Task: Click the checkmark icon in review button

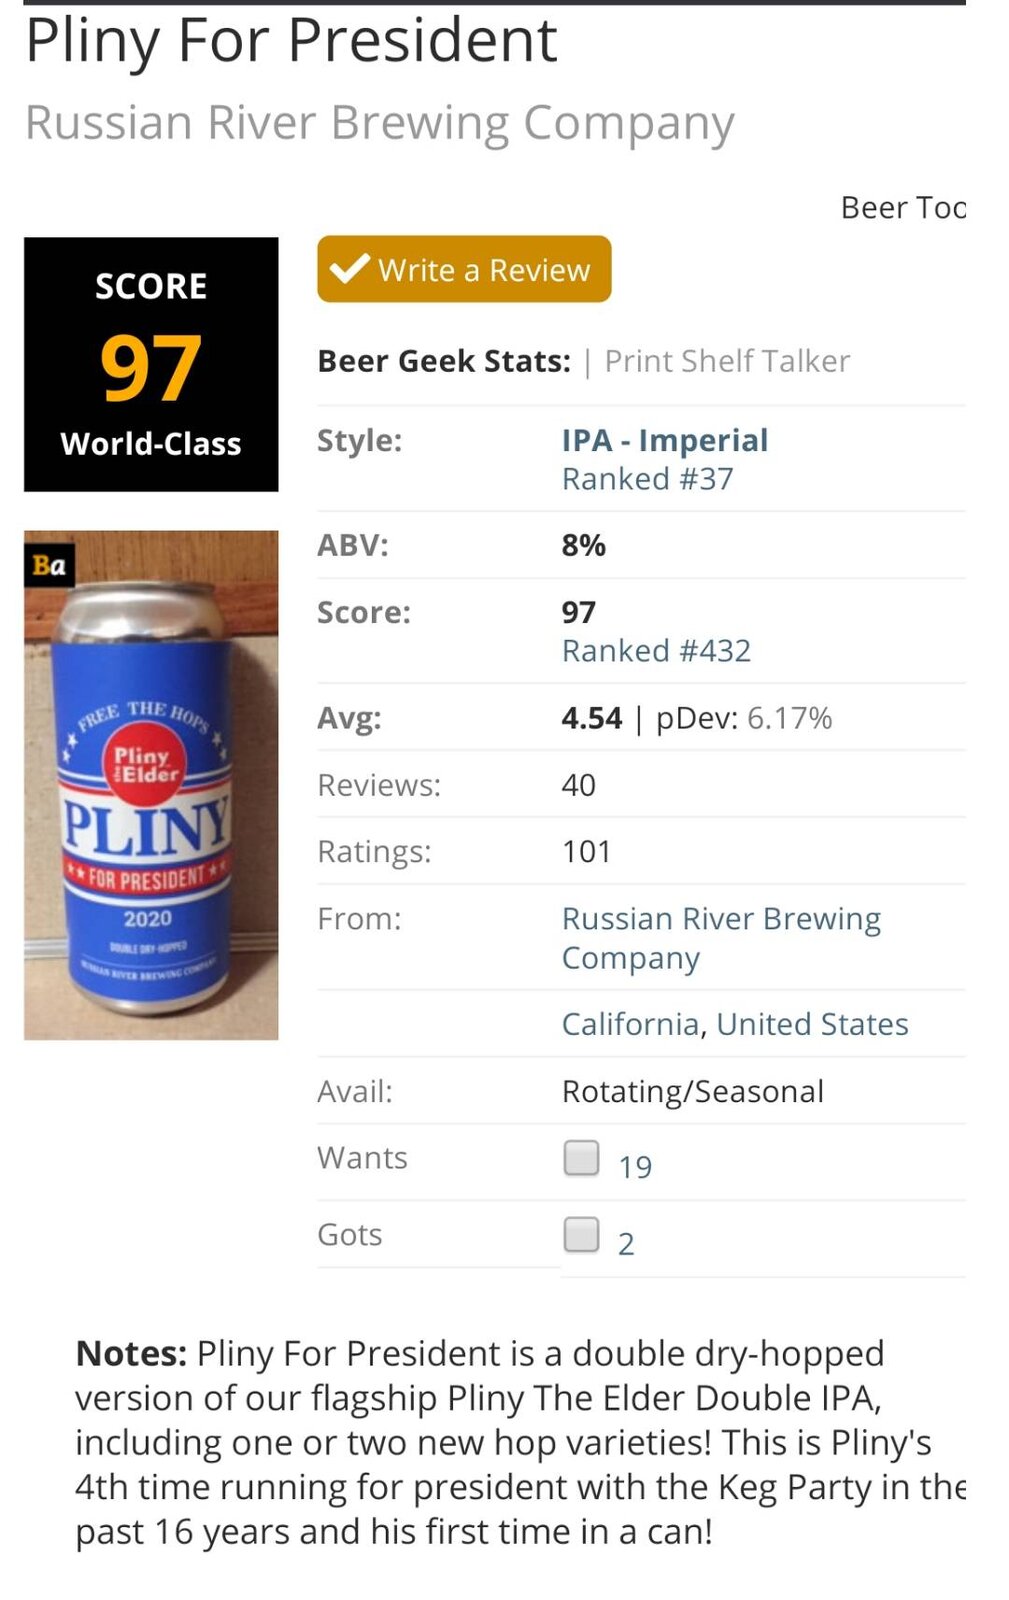Action: pyautogui.click(x=350, y=267)
